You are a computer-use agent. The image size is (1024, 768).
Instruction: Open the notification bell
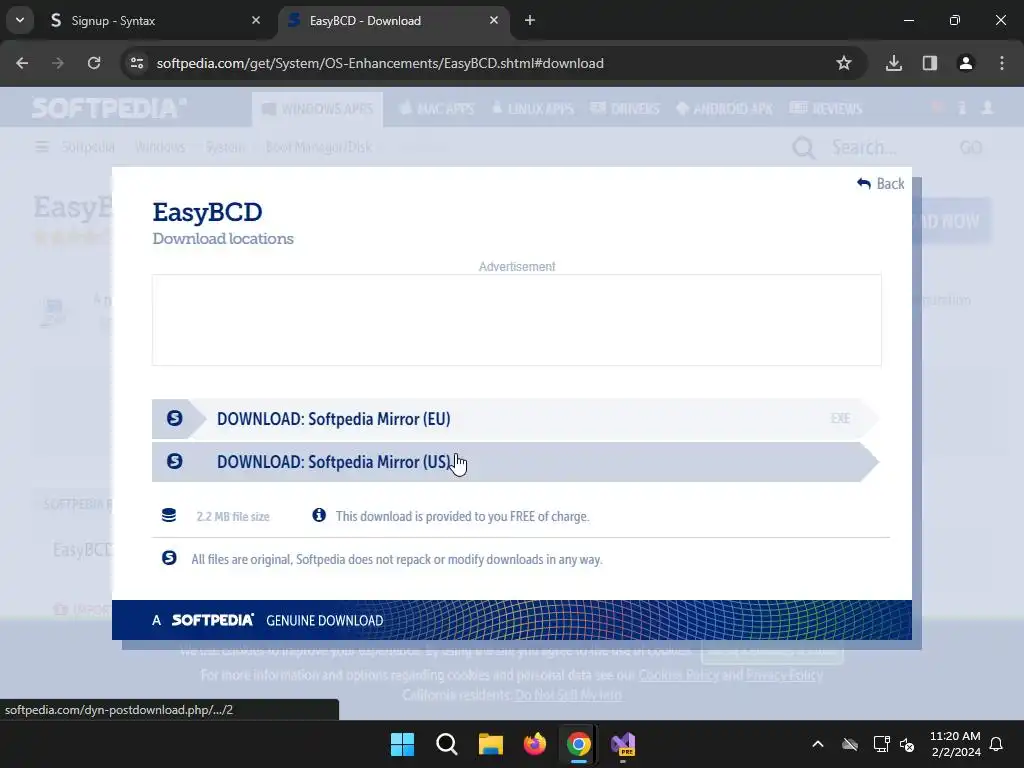point(996,744)
